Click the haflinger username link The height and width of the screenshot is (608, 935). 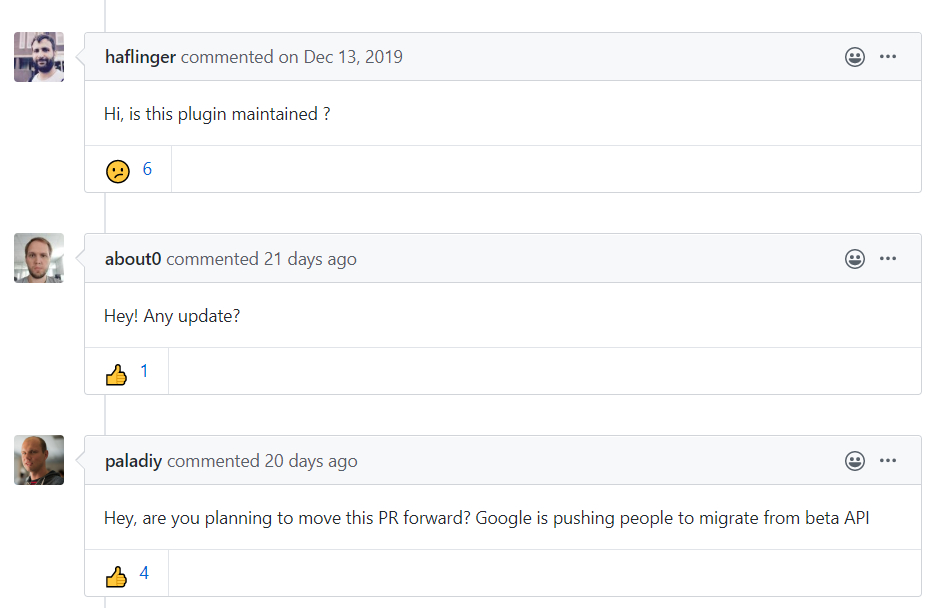pos(140,57)
